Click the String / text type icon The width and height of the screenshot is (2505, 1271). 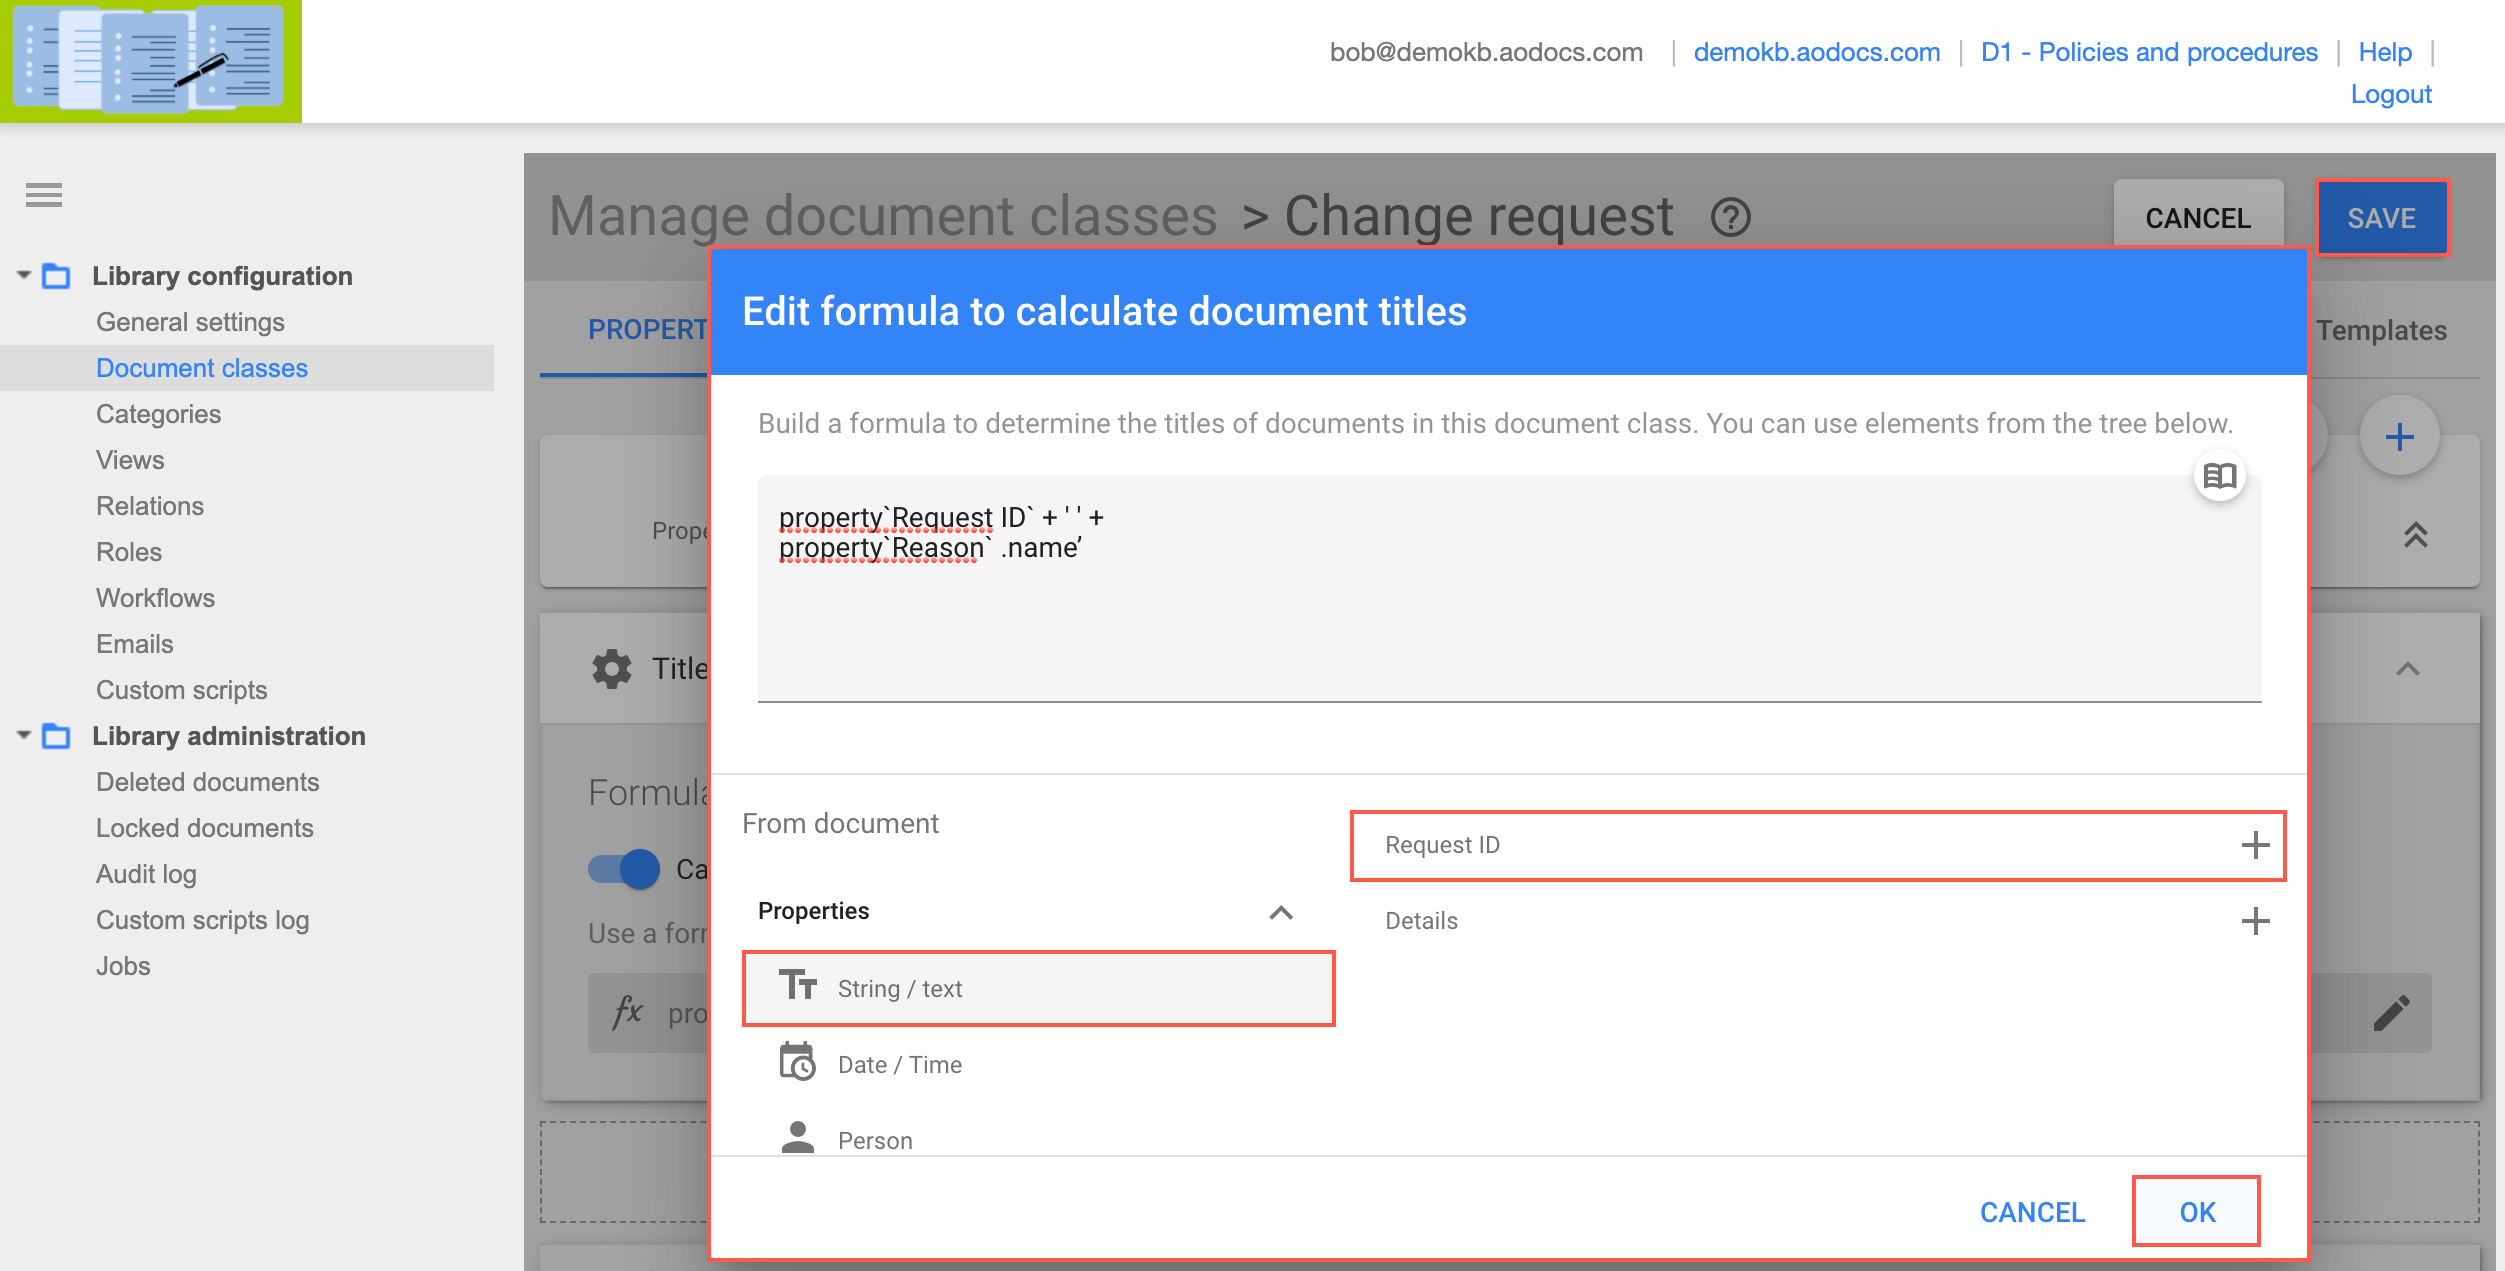(798, 986)
